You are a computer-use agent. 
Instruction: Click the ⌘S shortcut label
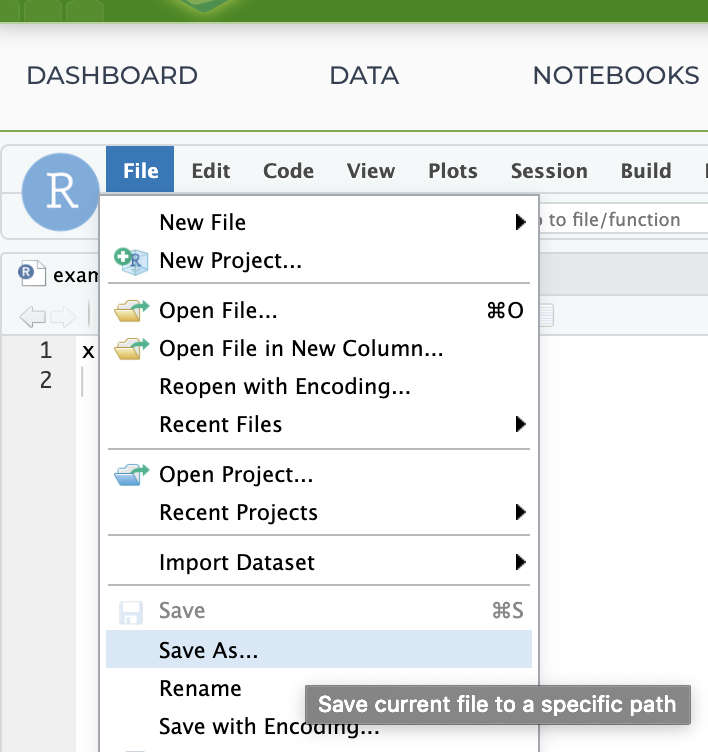(507, 611)
